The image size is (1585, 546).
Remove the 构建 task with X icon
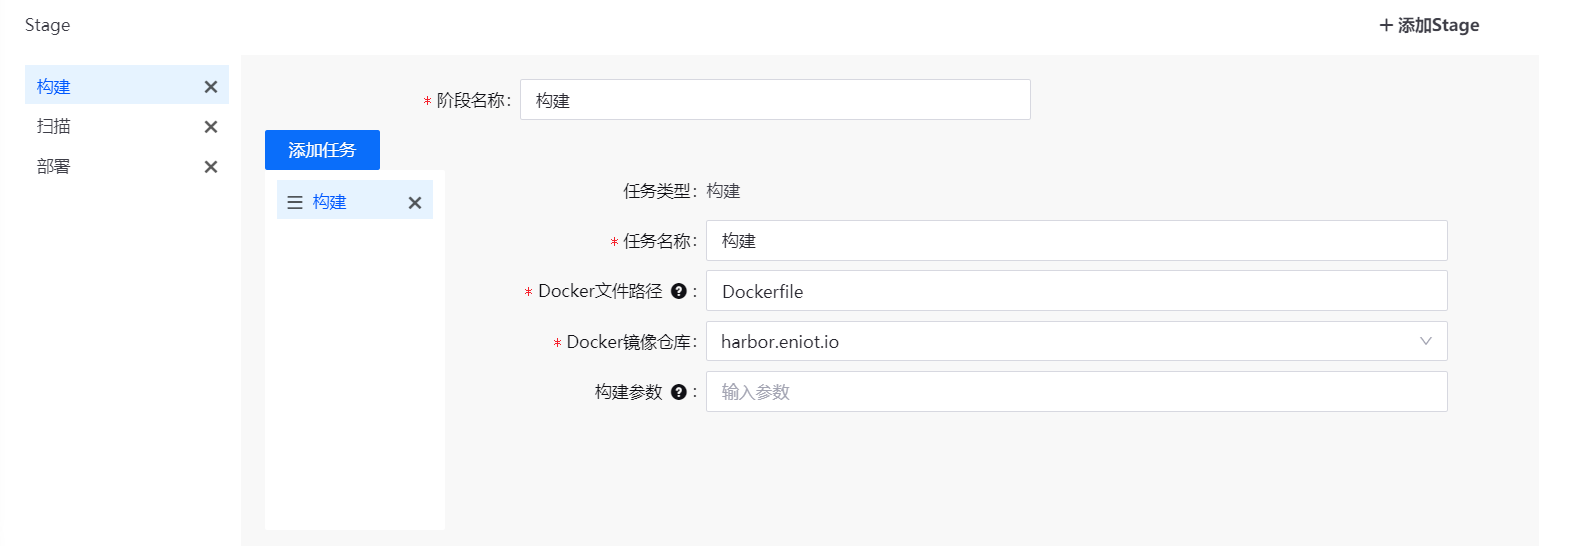[415, 203]
